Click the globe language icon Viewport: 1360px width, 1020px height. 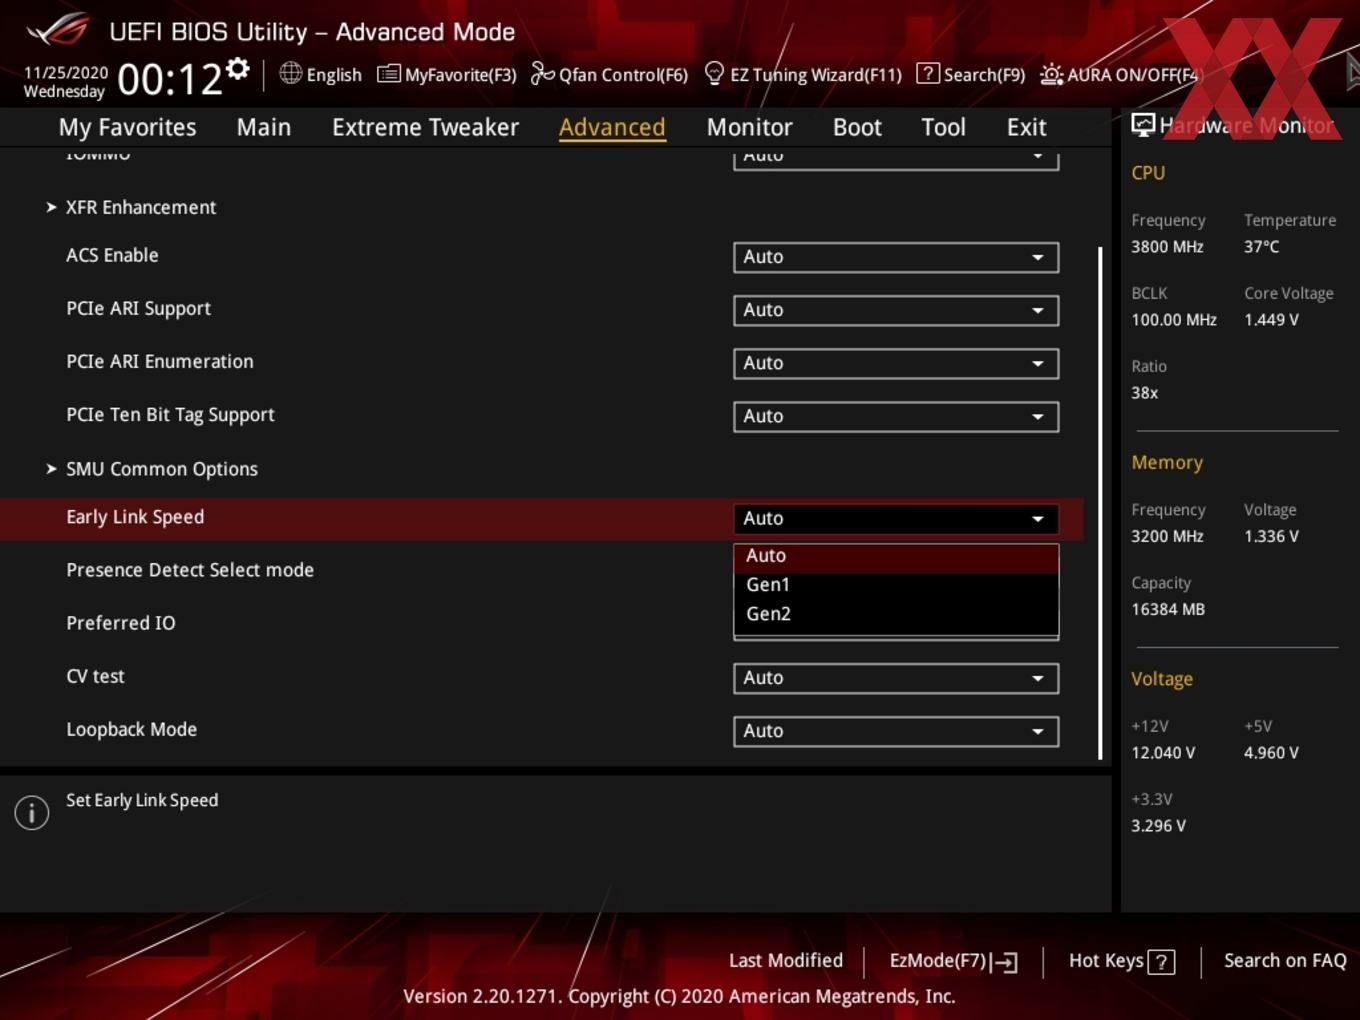(x=290, y=73)
